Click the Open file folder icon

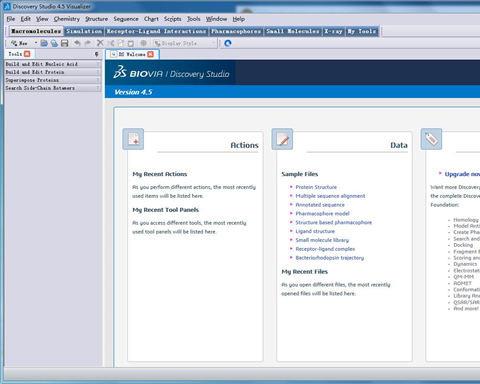click(44, 43)
